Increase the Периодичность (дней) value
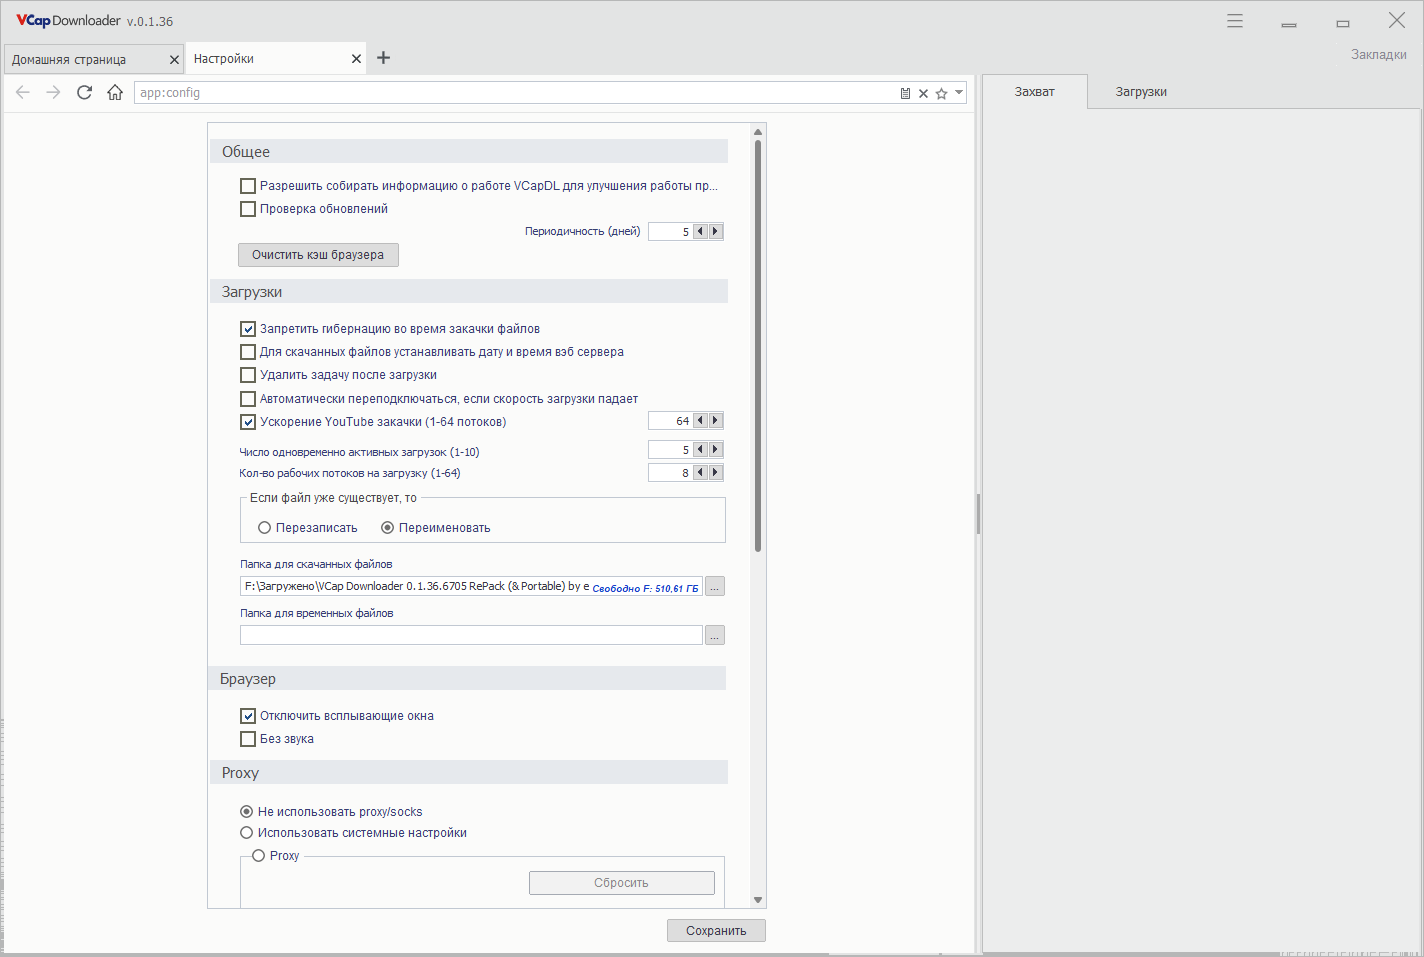Viewport: 1424px width, 957px height. click(x=715, y=231)
